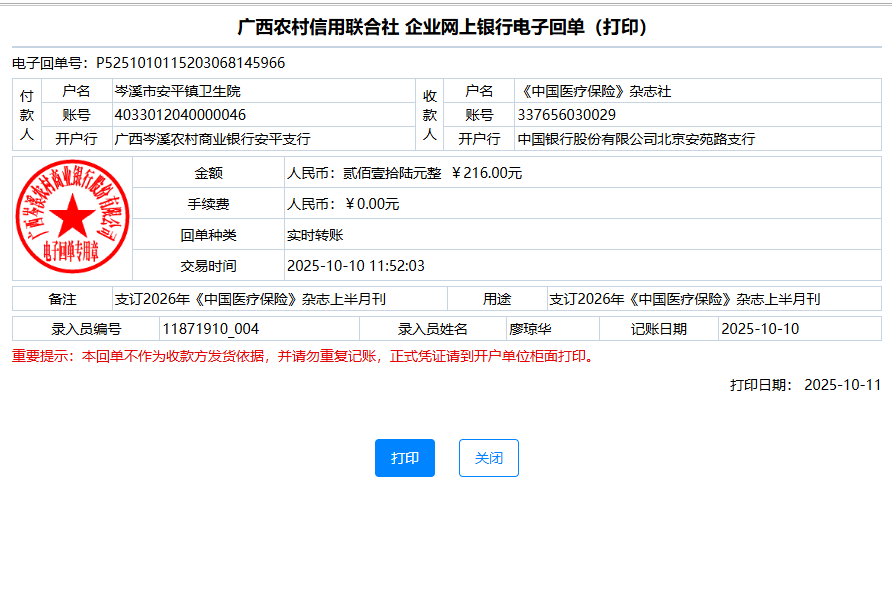Click transaction time 2025-10-10 11:52:03
892x591 pixels.
(x=356, y=266)
